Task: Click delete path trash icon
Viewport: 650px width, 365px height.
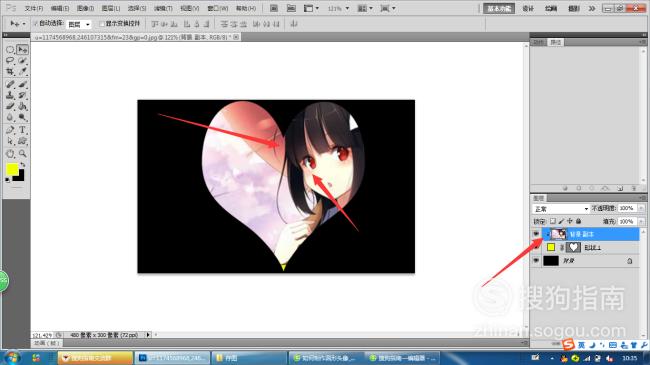Action: tap(633, 188)
